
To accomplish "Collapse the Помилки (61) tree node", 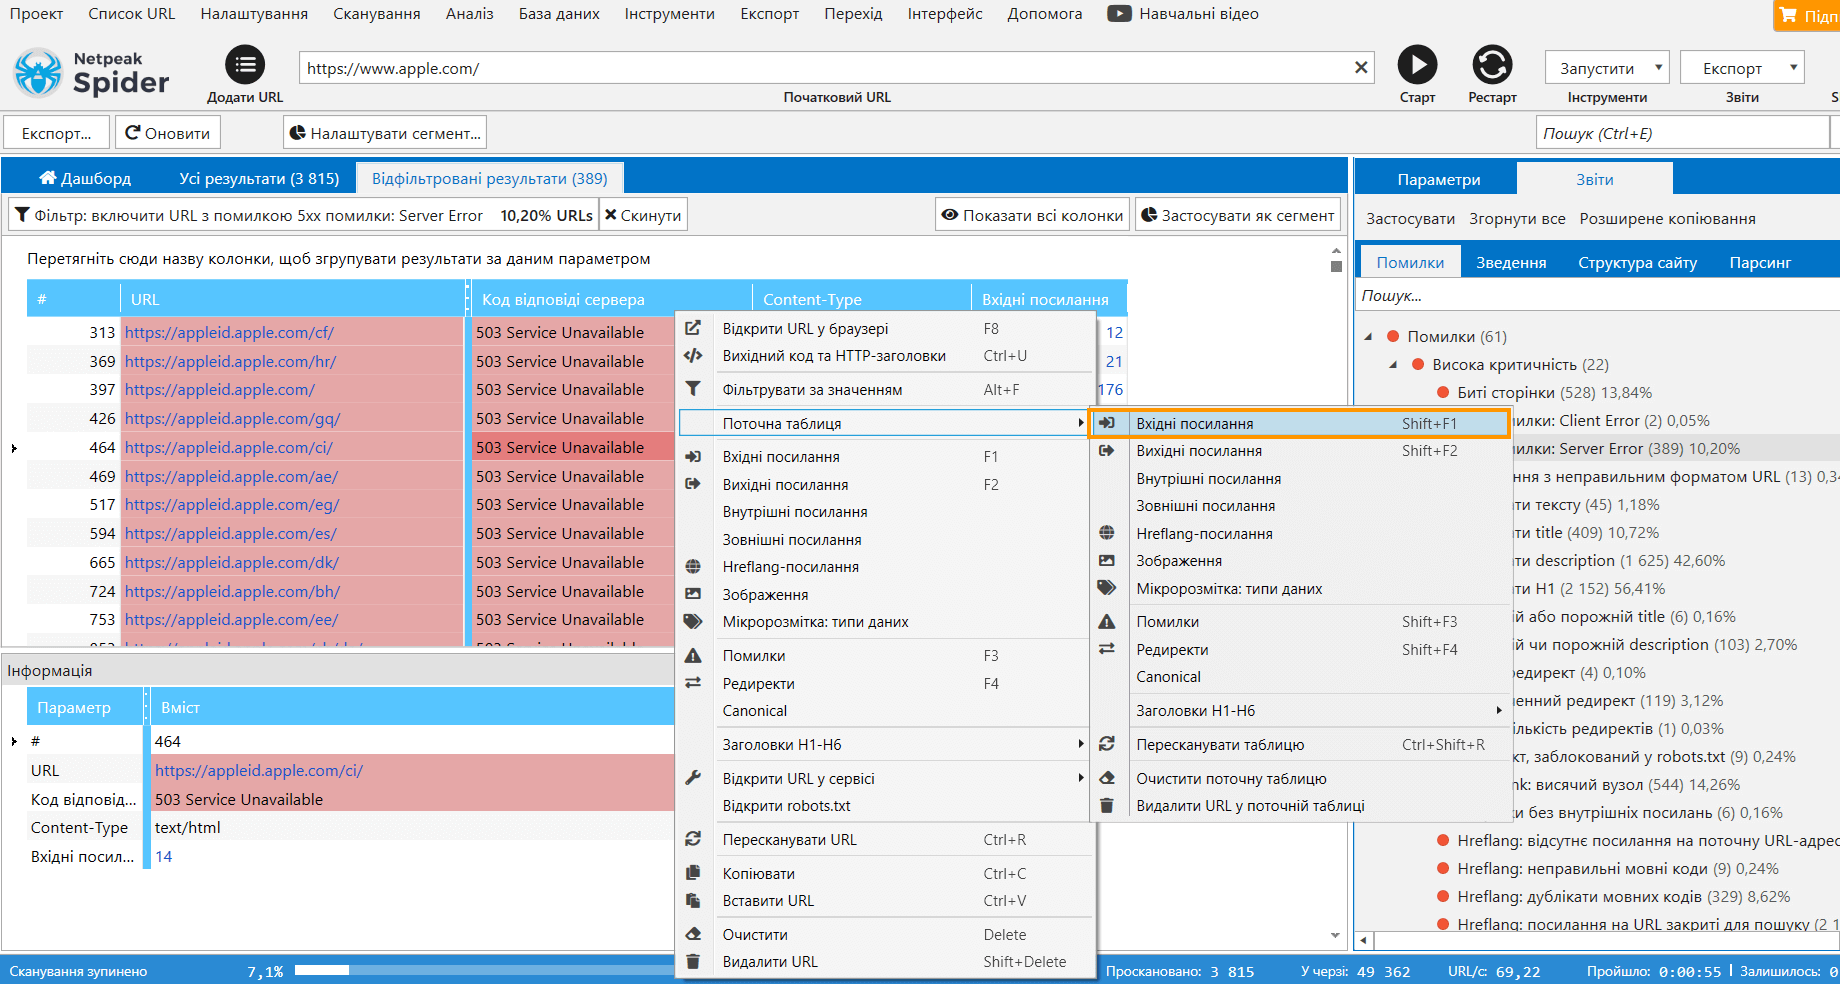I will point(1368,337).
